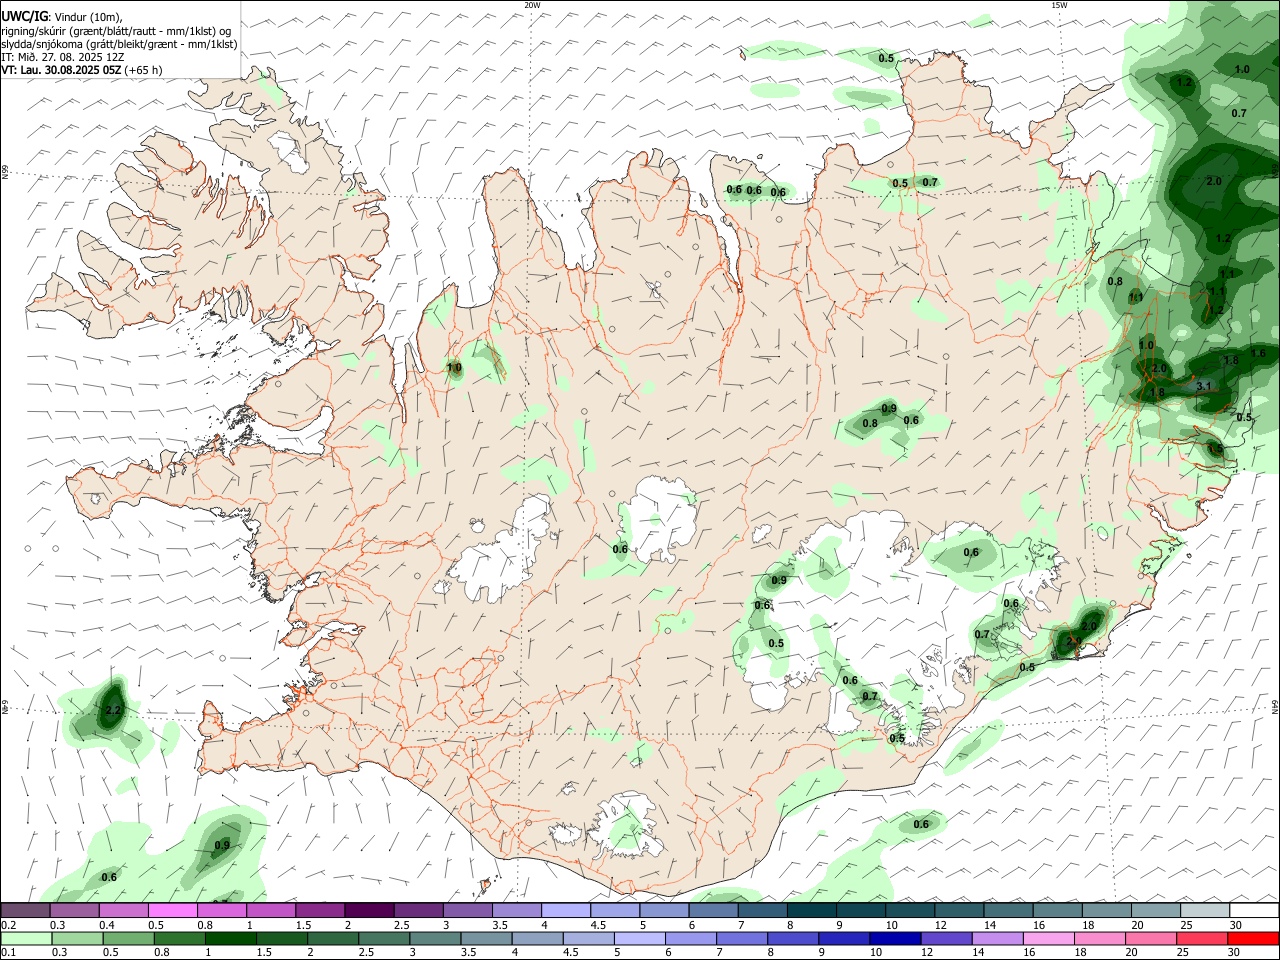Screen dimensions: 1280x960
Task: Select the '0.1' label on the rain scale
Action: [x=9, y=954]
